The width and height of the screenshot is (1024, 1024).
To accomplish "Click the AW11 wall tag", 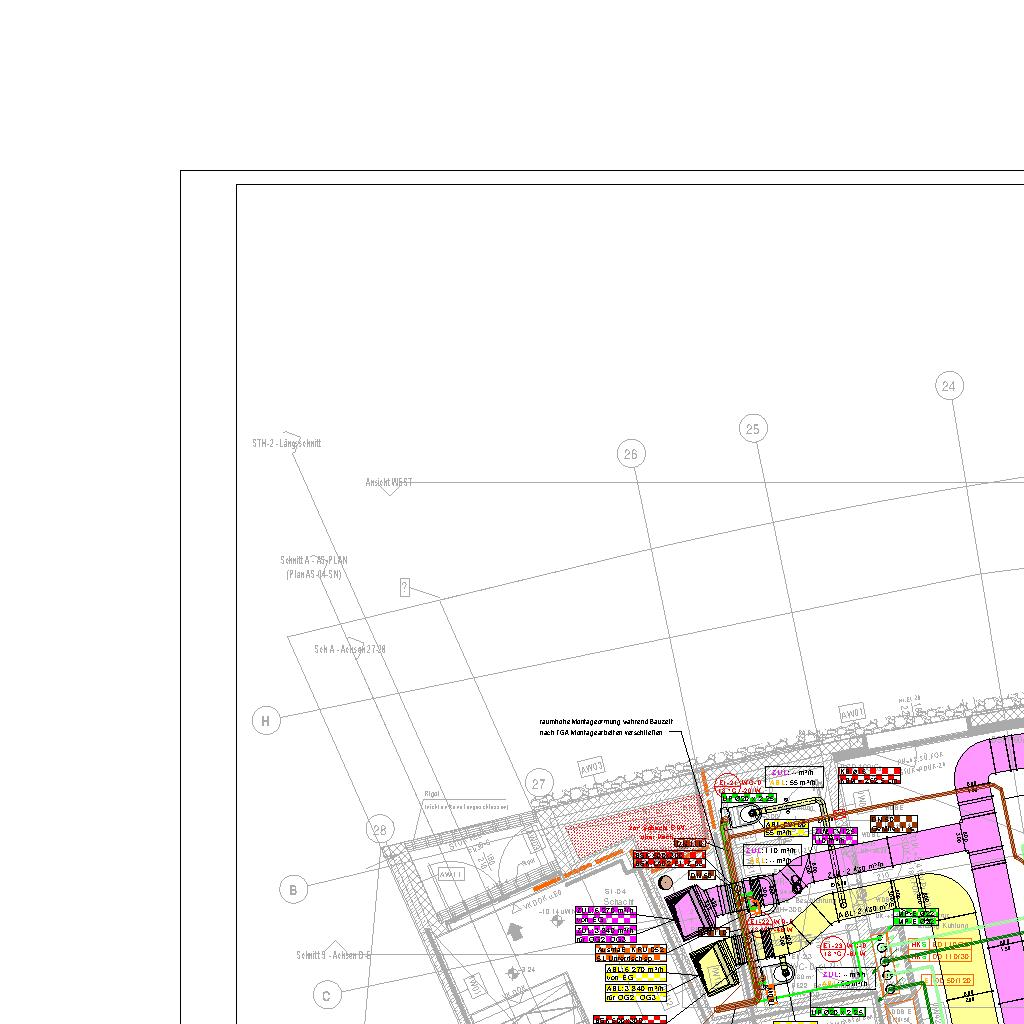I will pyautogui.click(x=451, y=873).
